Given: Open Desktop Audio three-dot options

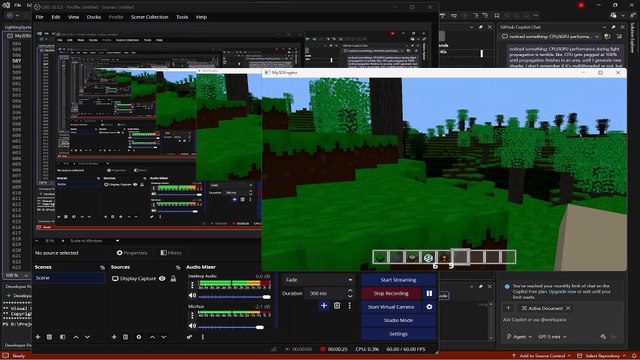Looking at the screenshot, I should coord(192,284).
